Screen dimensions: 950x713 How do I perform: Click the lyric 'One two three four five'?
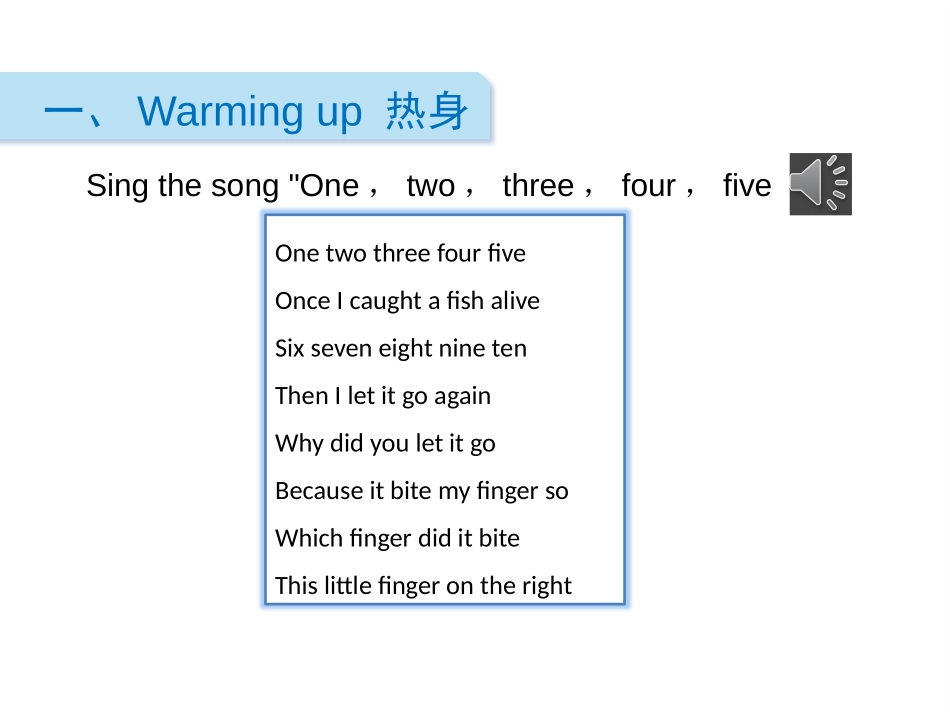pyautogui.click(x=400, y=253)
